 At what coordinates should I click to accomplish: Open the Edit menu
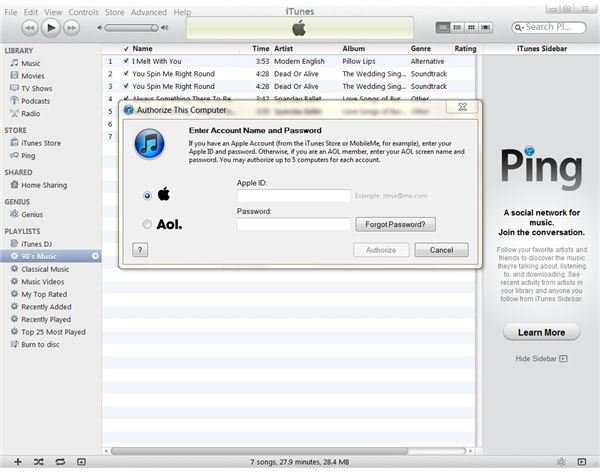pyautogui.click(x=31, y=12)
